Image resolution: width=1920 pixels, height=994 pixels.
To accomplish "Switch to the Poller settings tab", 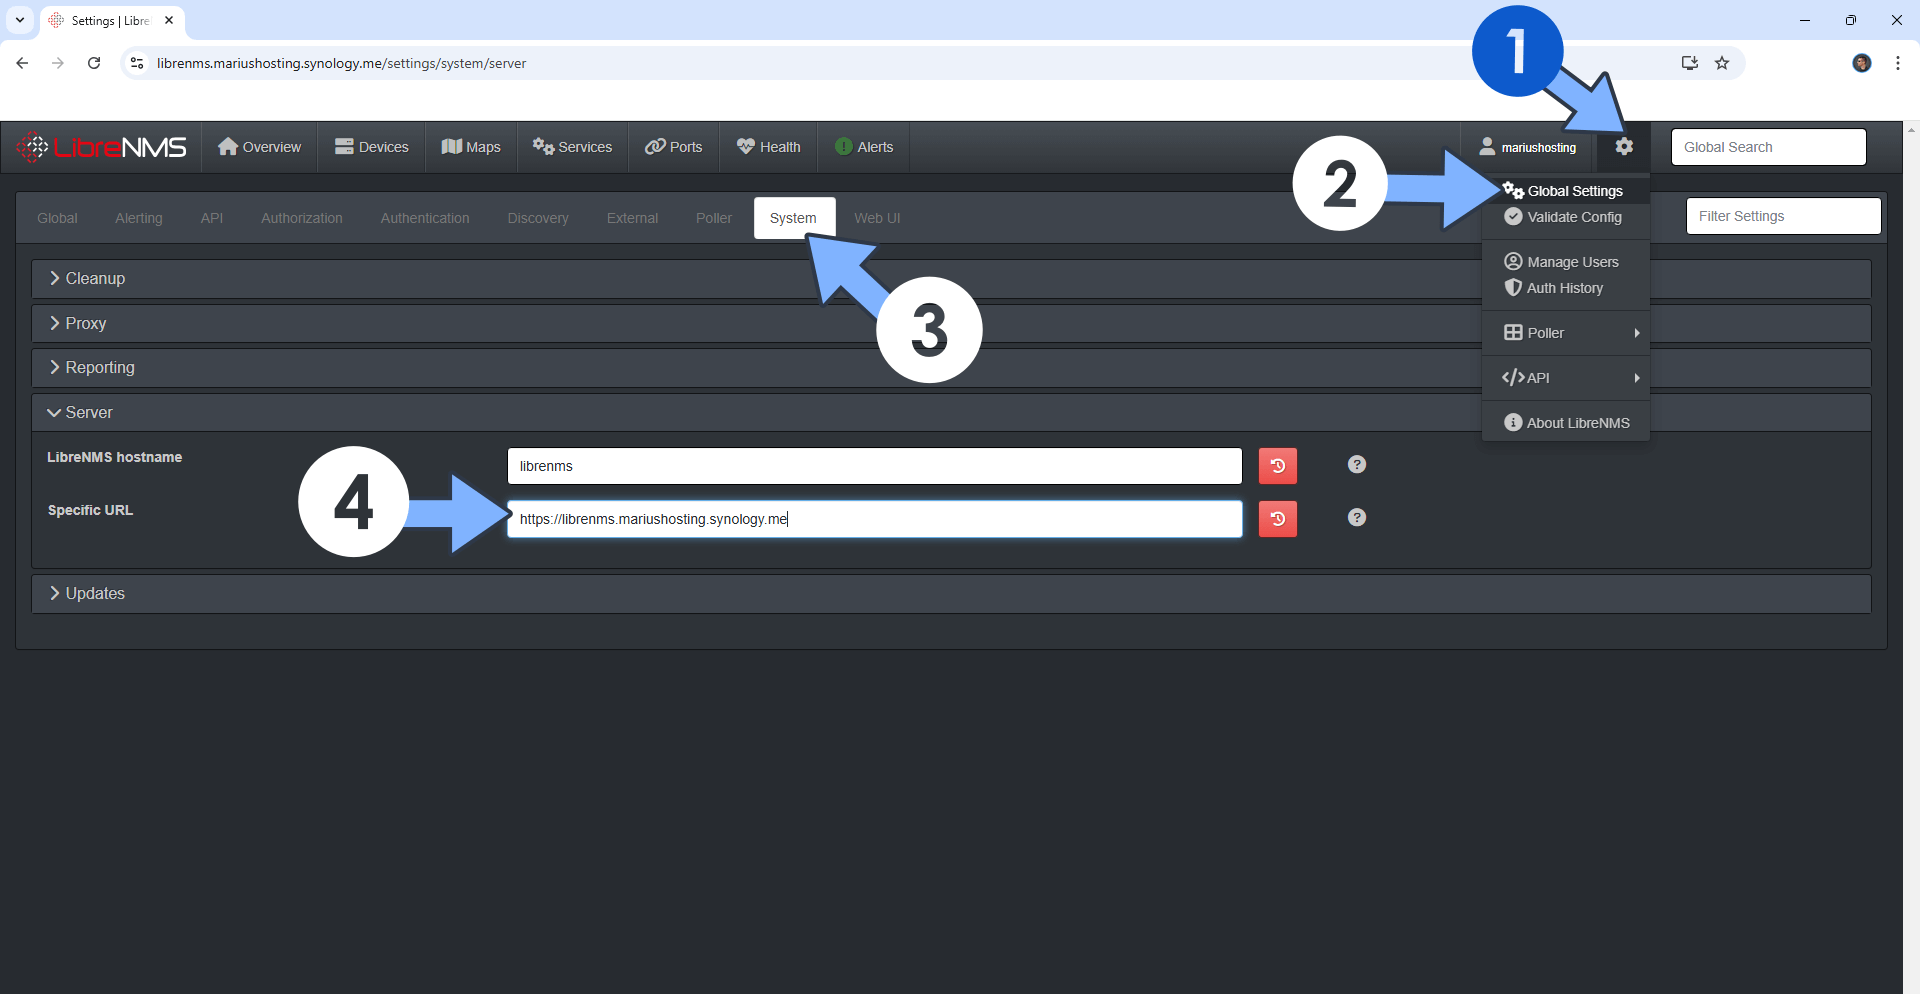I will tap(714, 218).
